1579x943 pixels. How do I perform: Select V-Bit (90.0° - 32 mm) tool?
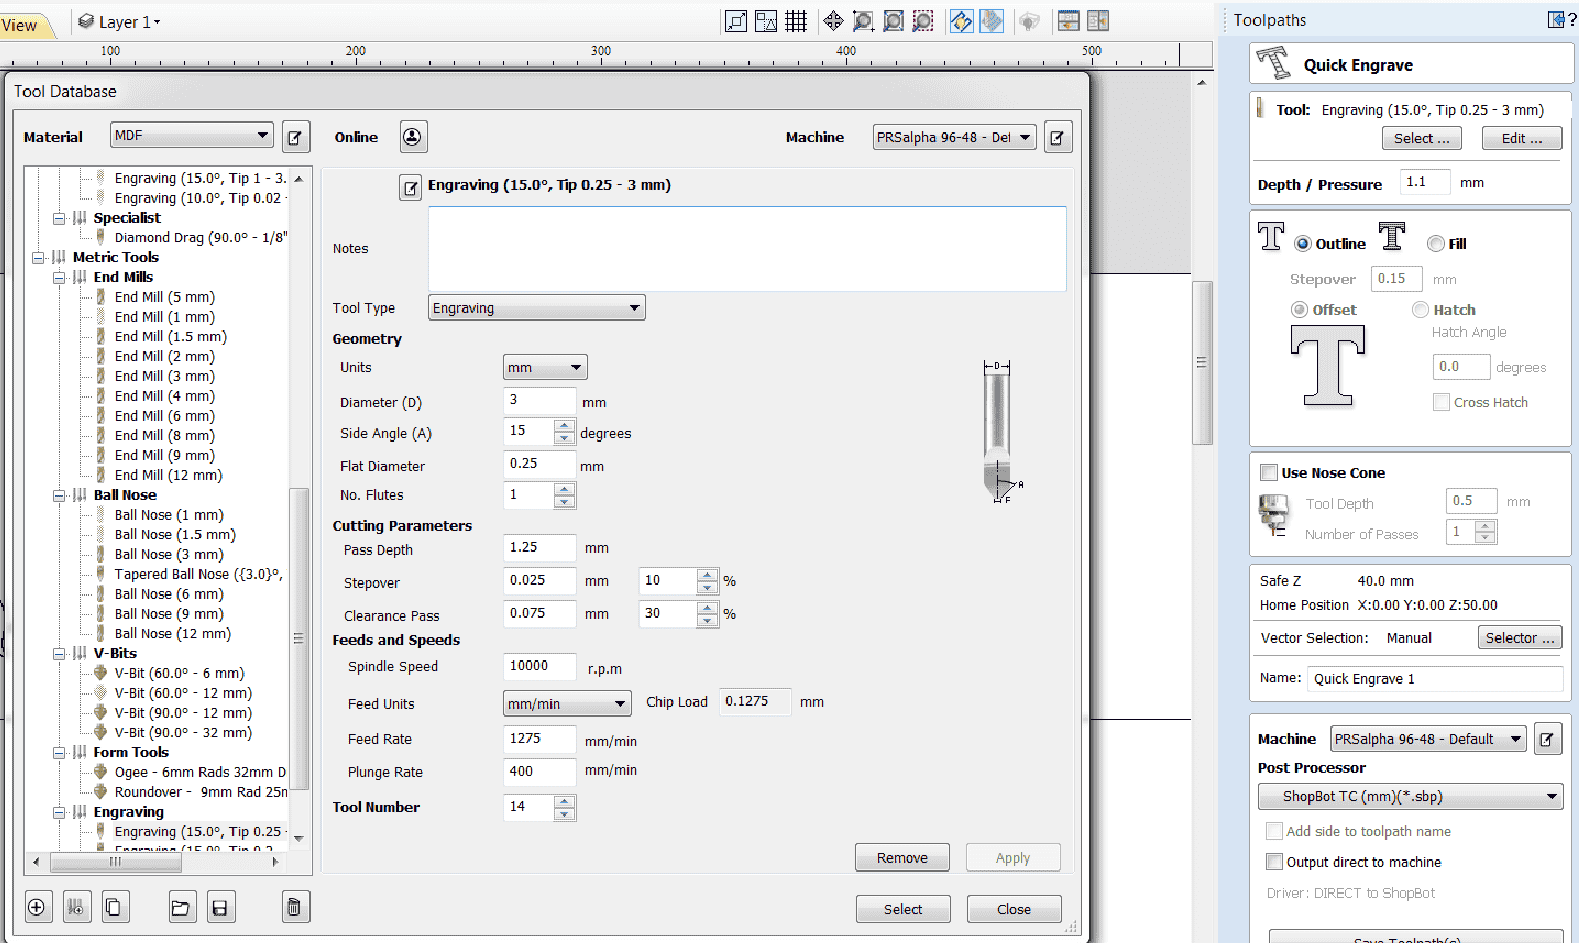coord(183,732)
